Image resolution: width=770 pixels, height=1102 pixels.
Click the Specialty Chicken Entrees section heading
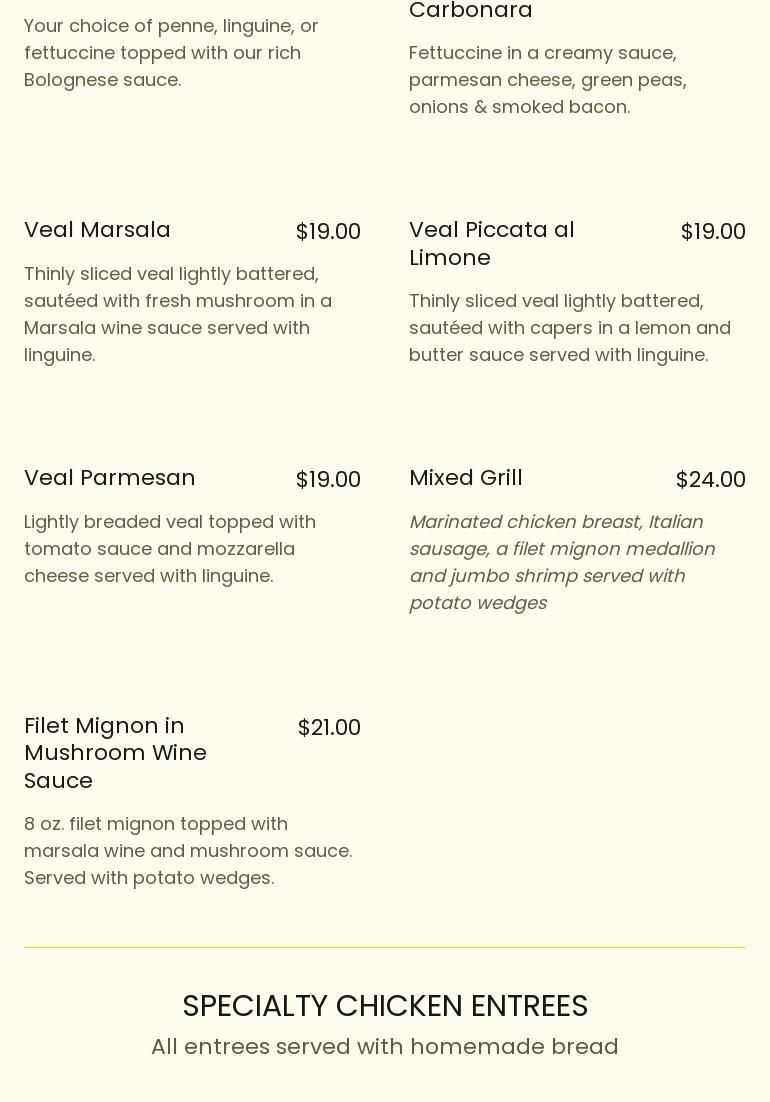[385, 1006]
